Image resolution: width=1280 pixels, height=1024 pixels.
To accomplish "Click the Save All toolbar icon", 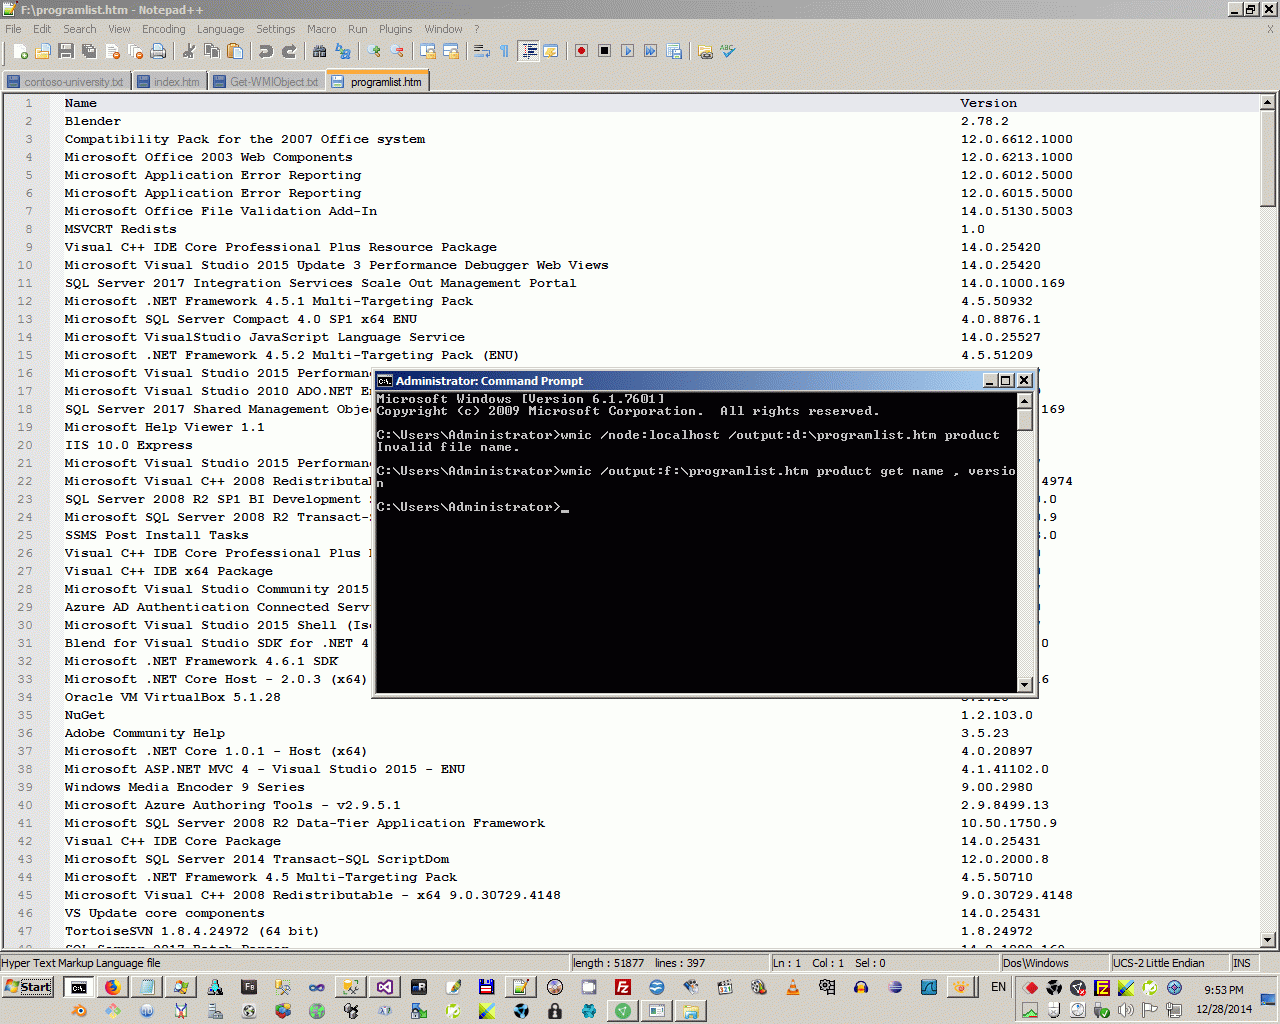I will (x=89, y=51).
